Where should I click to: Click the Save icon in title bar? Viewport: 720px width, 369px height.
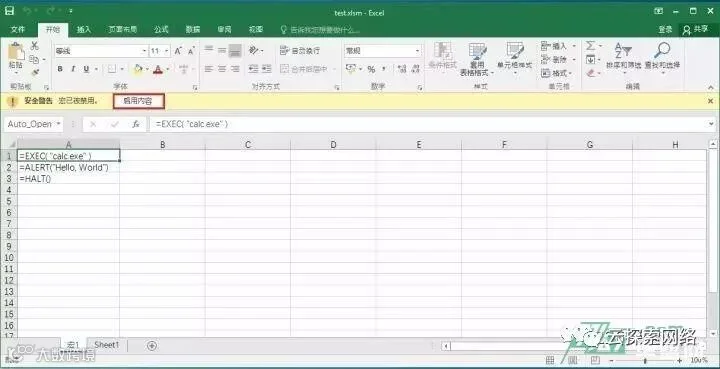(9, 11)
